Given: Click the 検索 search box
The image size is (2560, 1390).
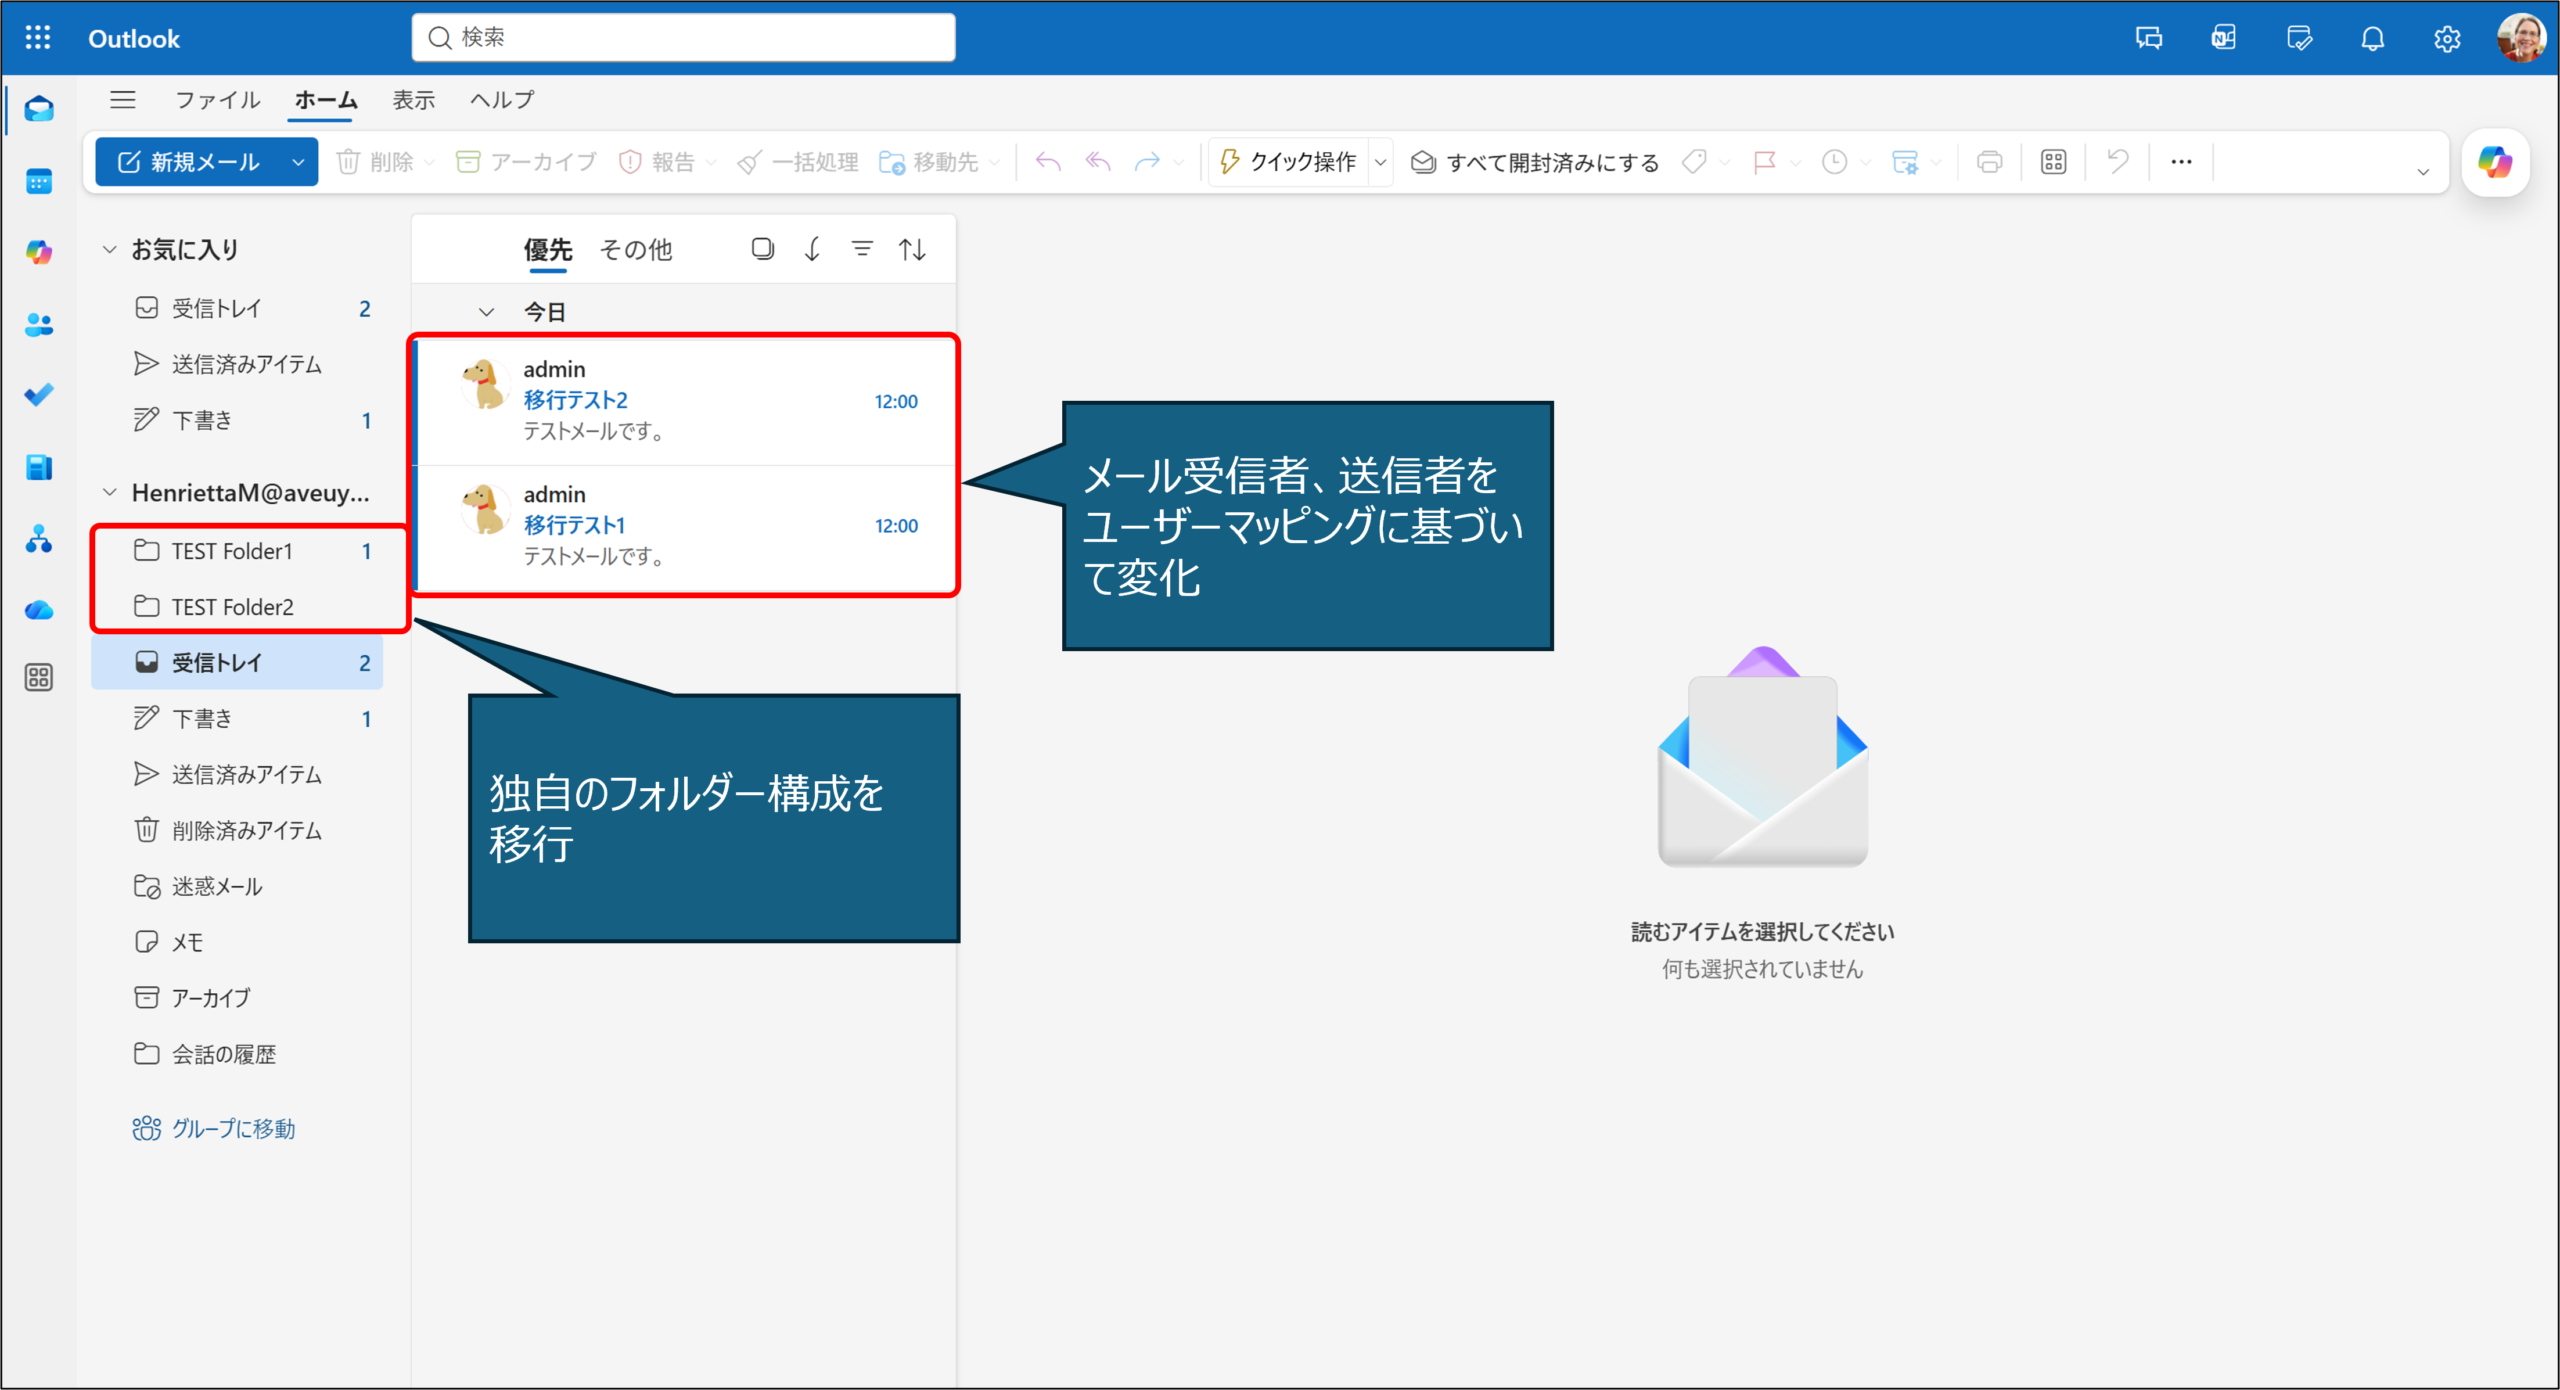Looking at the screenshot, I should [683, 38].
